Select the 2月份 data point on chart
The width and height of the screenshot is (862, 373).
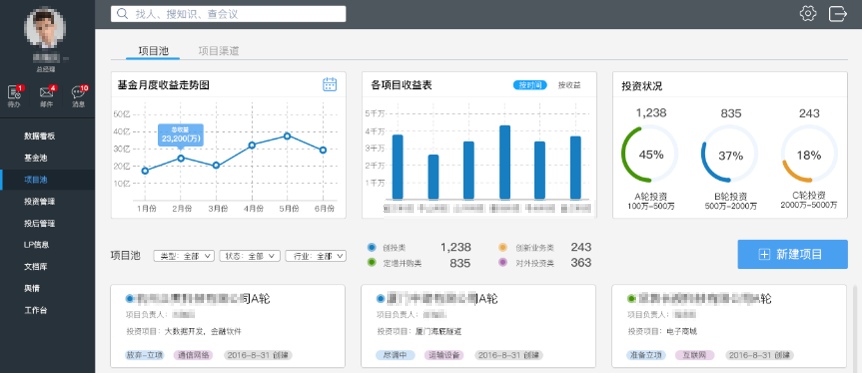180,158
